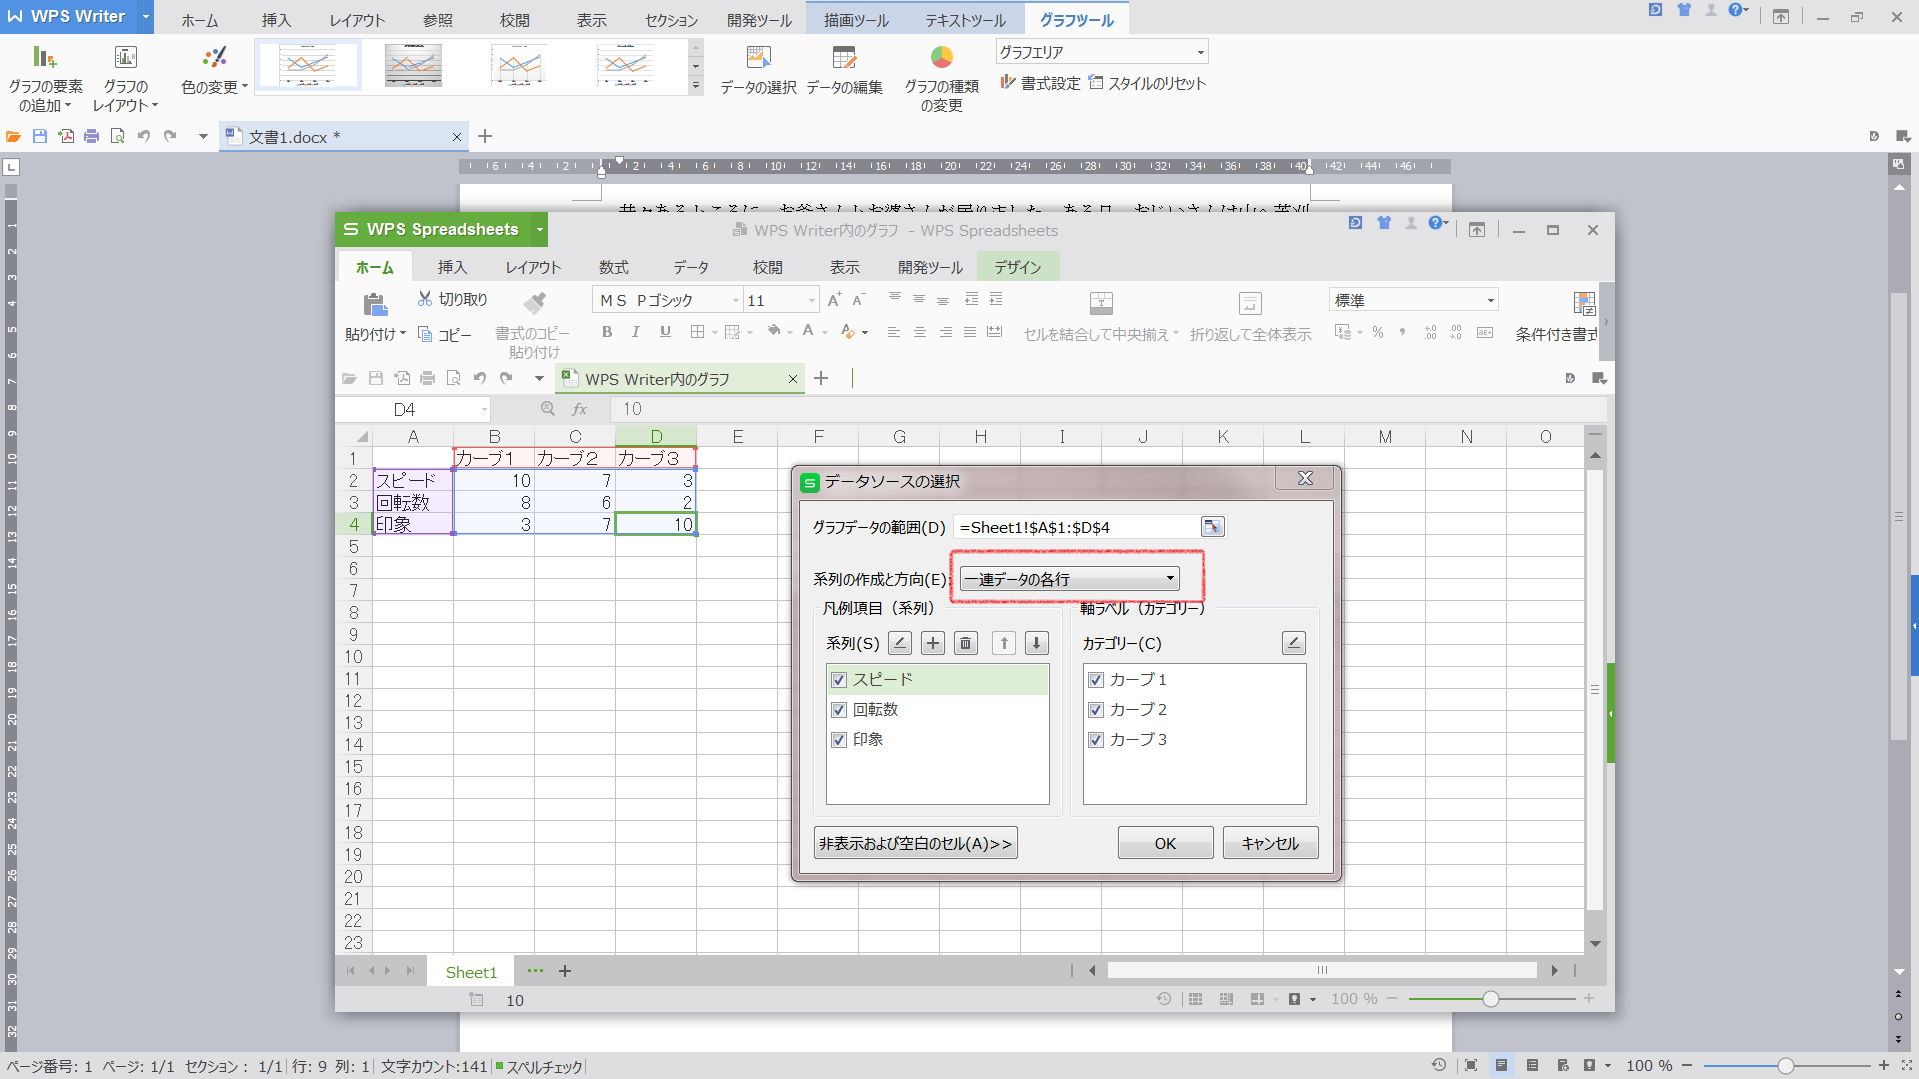Image resolution: width=1919 pixels, height=1079 pixels.
Task: Uncheck the 印象 series checkbox
Action: (839, 740)
